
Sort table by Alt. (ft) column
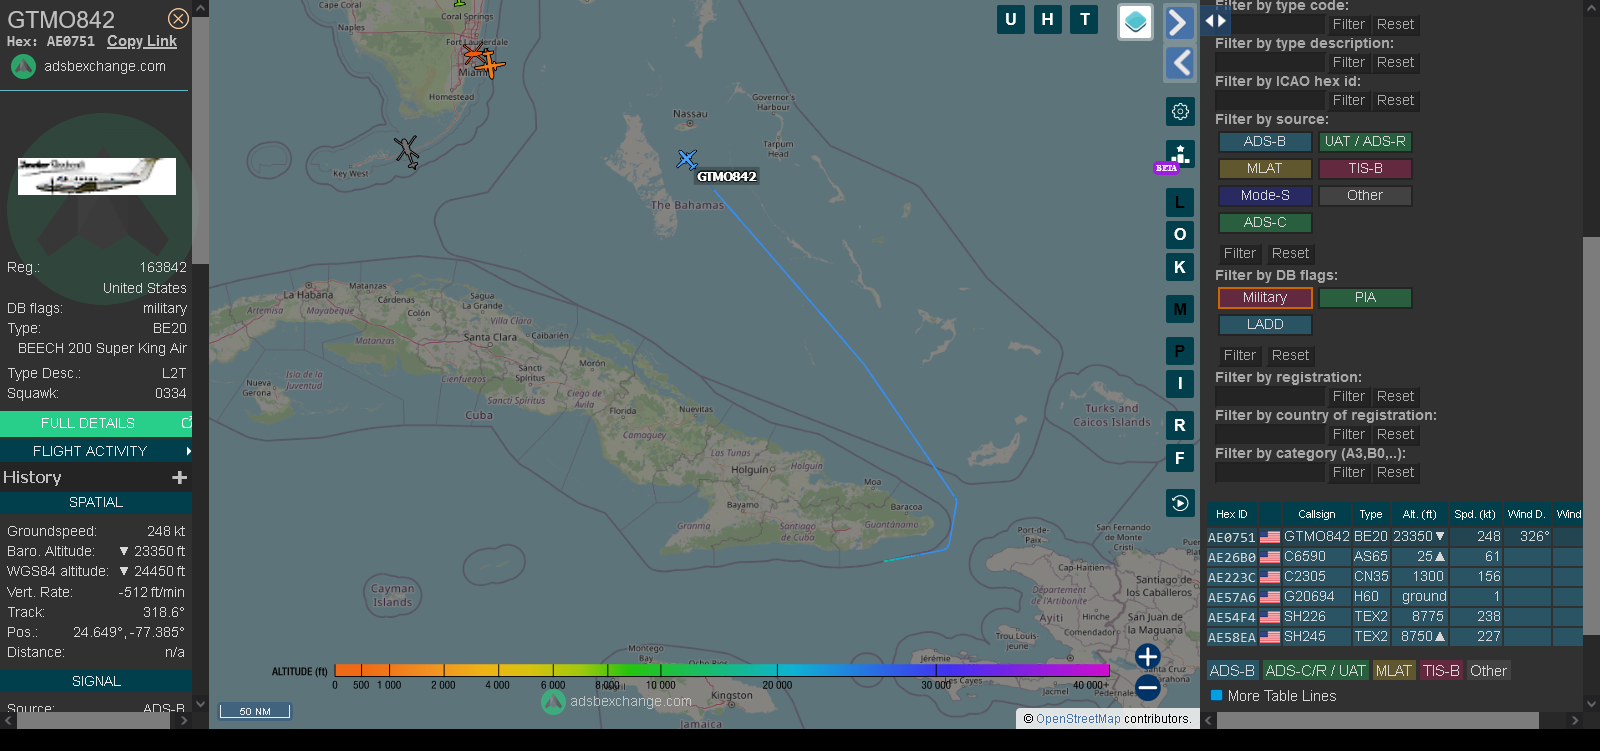(x=1419, y=514)
